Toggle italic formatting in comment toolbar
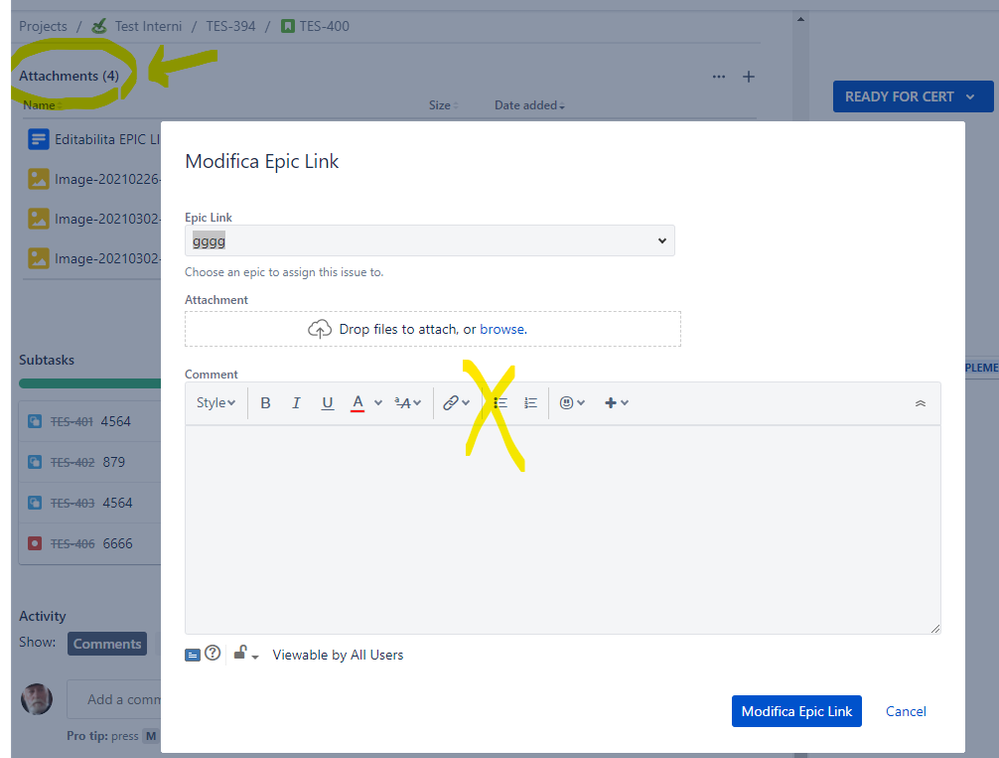The height and width of the screenshot is (758, 999). point(296,403)
